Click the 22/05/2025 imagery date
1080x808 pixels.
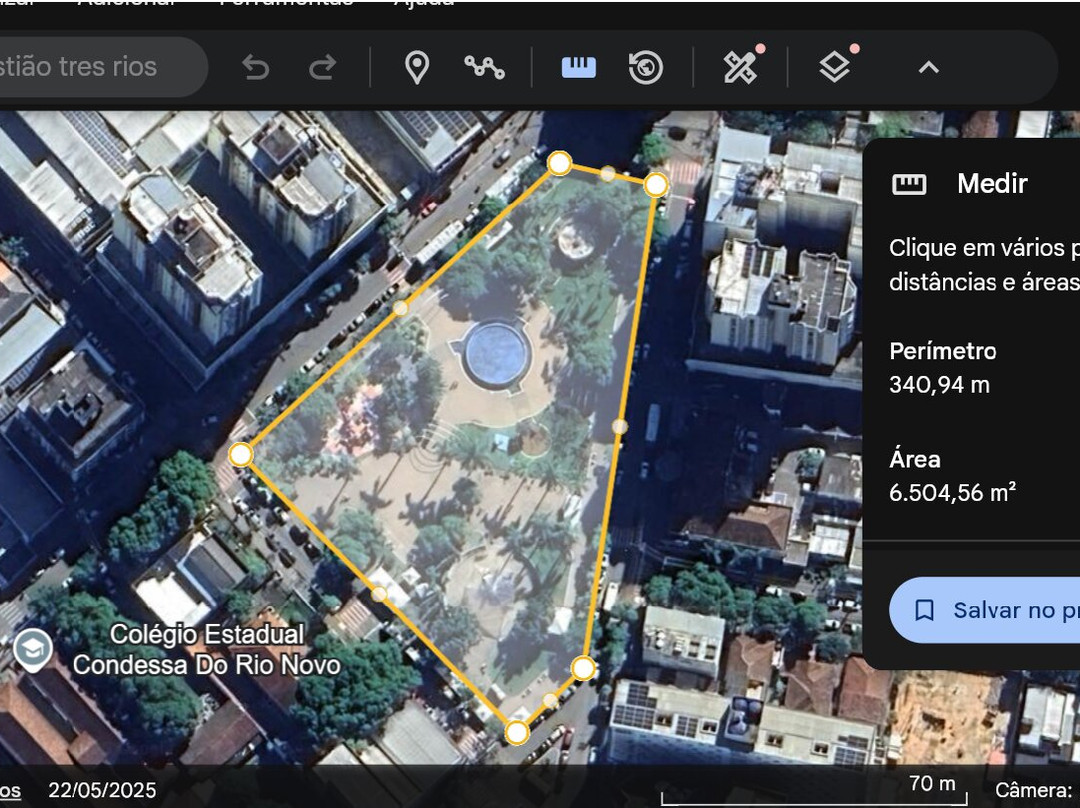(x=102, y=790)
